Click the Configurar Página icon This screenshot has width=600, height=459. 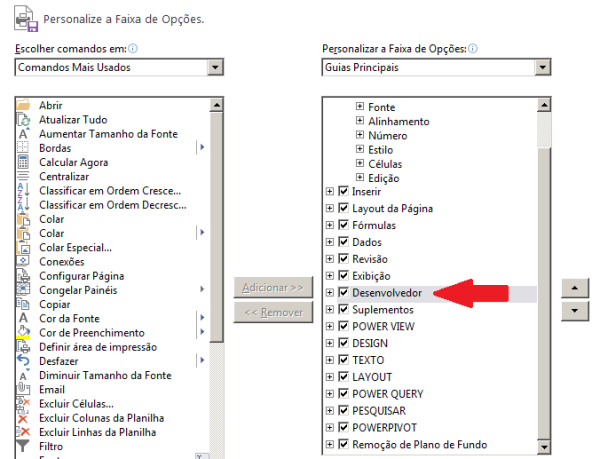coord(23,276)
